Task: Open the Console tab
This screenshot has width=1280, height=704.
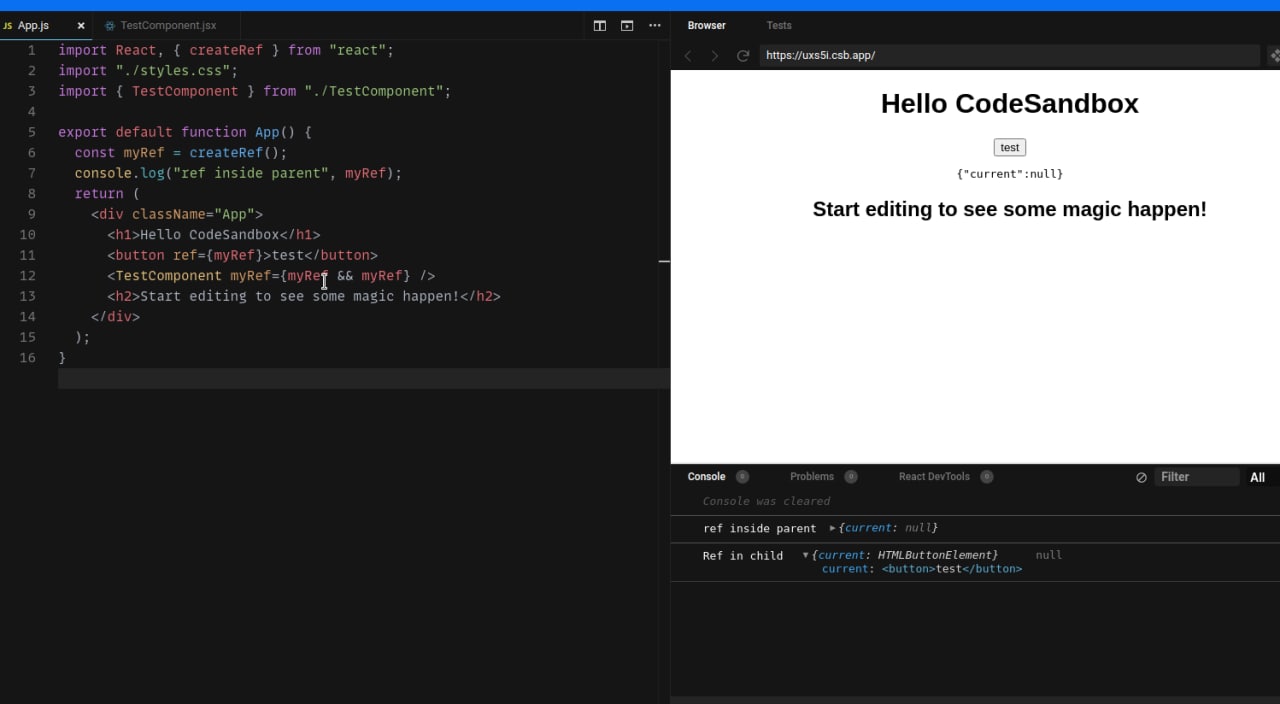Action: pos(706,477)
